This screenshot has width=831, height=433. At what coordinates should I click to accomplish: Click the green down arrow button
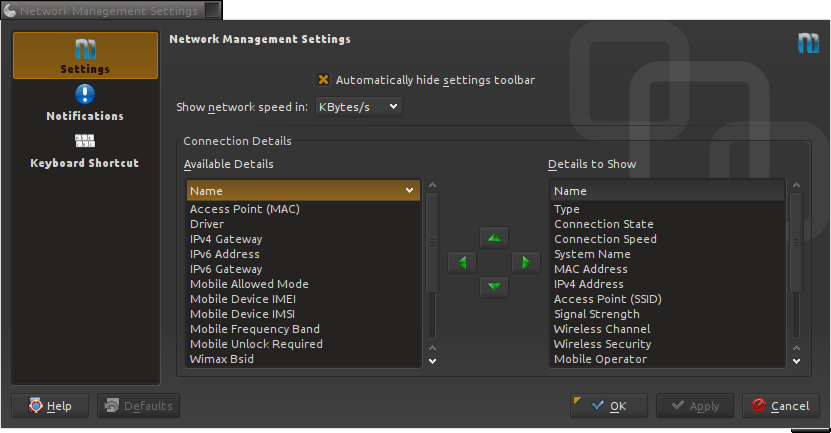(x=494, y=288)
